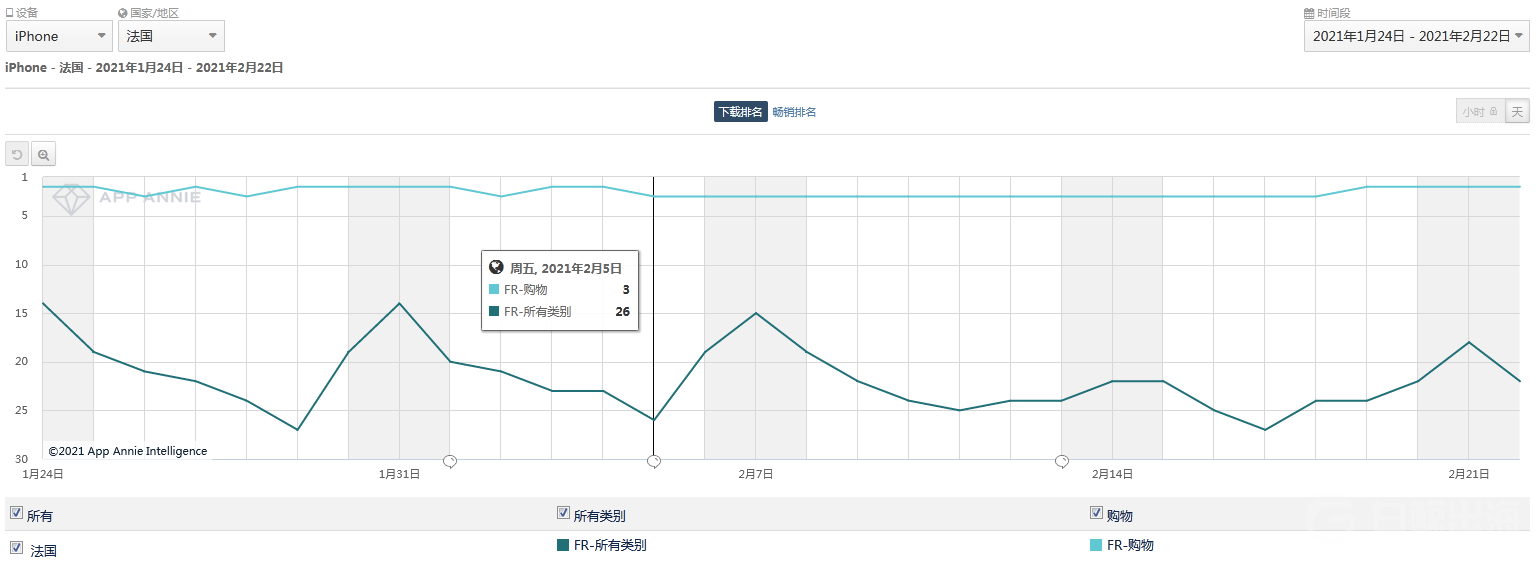Select the 下载排名 tab
This screenshot has height=567, width=1536.
[740, 112]
